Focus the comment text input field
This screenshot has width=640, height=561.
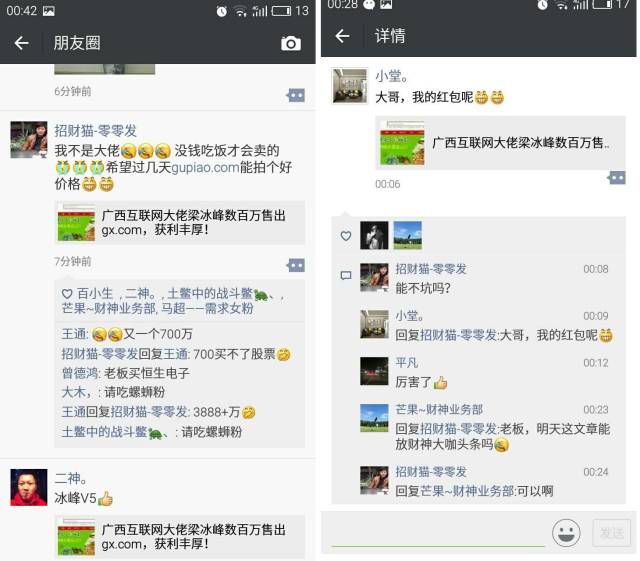tap(438, 533)
